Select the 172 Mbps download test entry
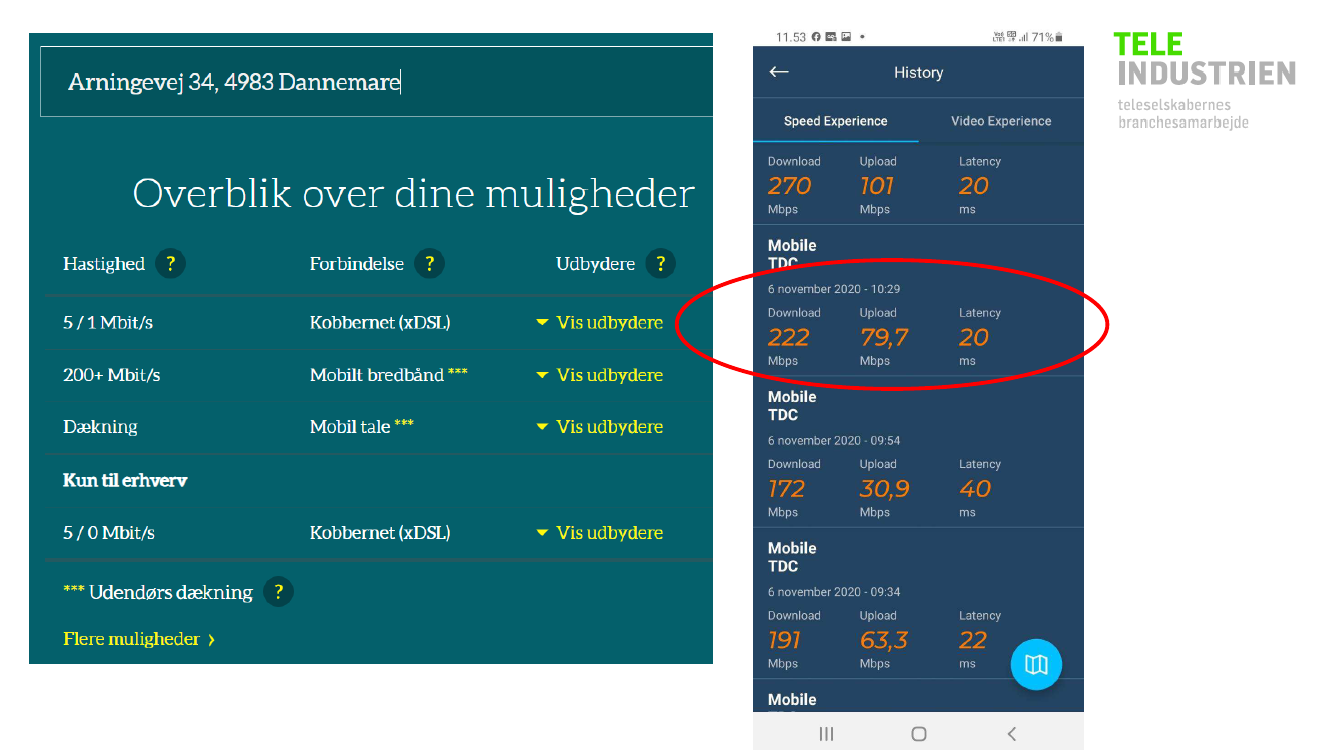This screenshot has height=750, width=1333. [918, 452]
